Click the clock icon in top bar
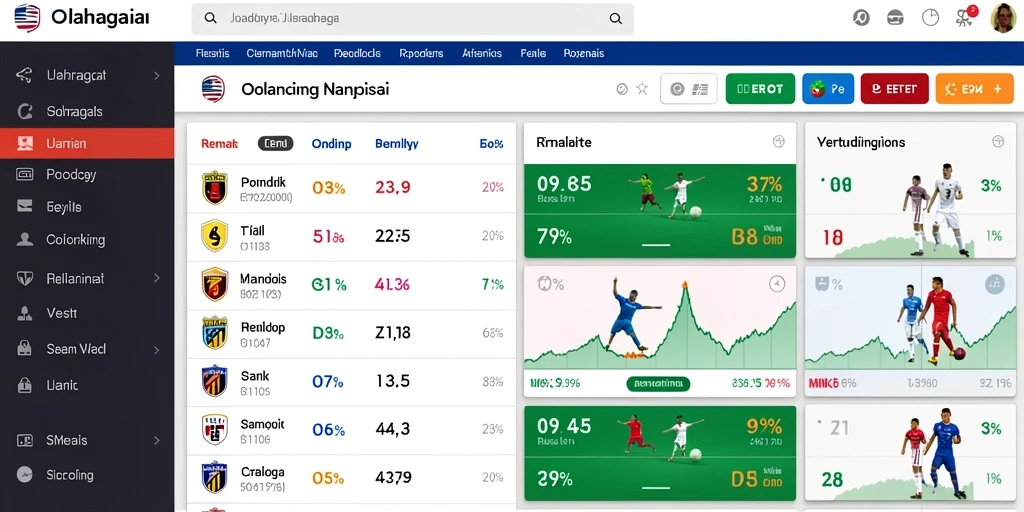 [930, 18]
